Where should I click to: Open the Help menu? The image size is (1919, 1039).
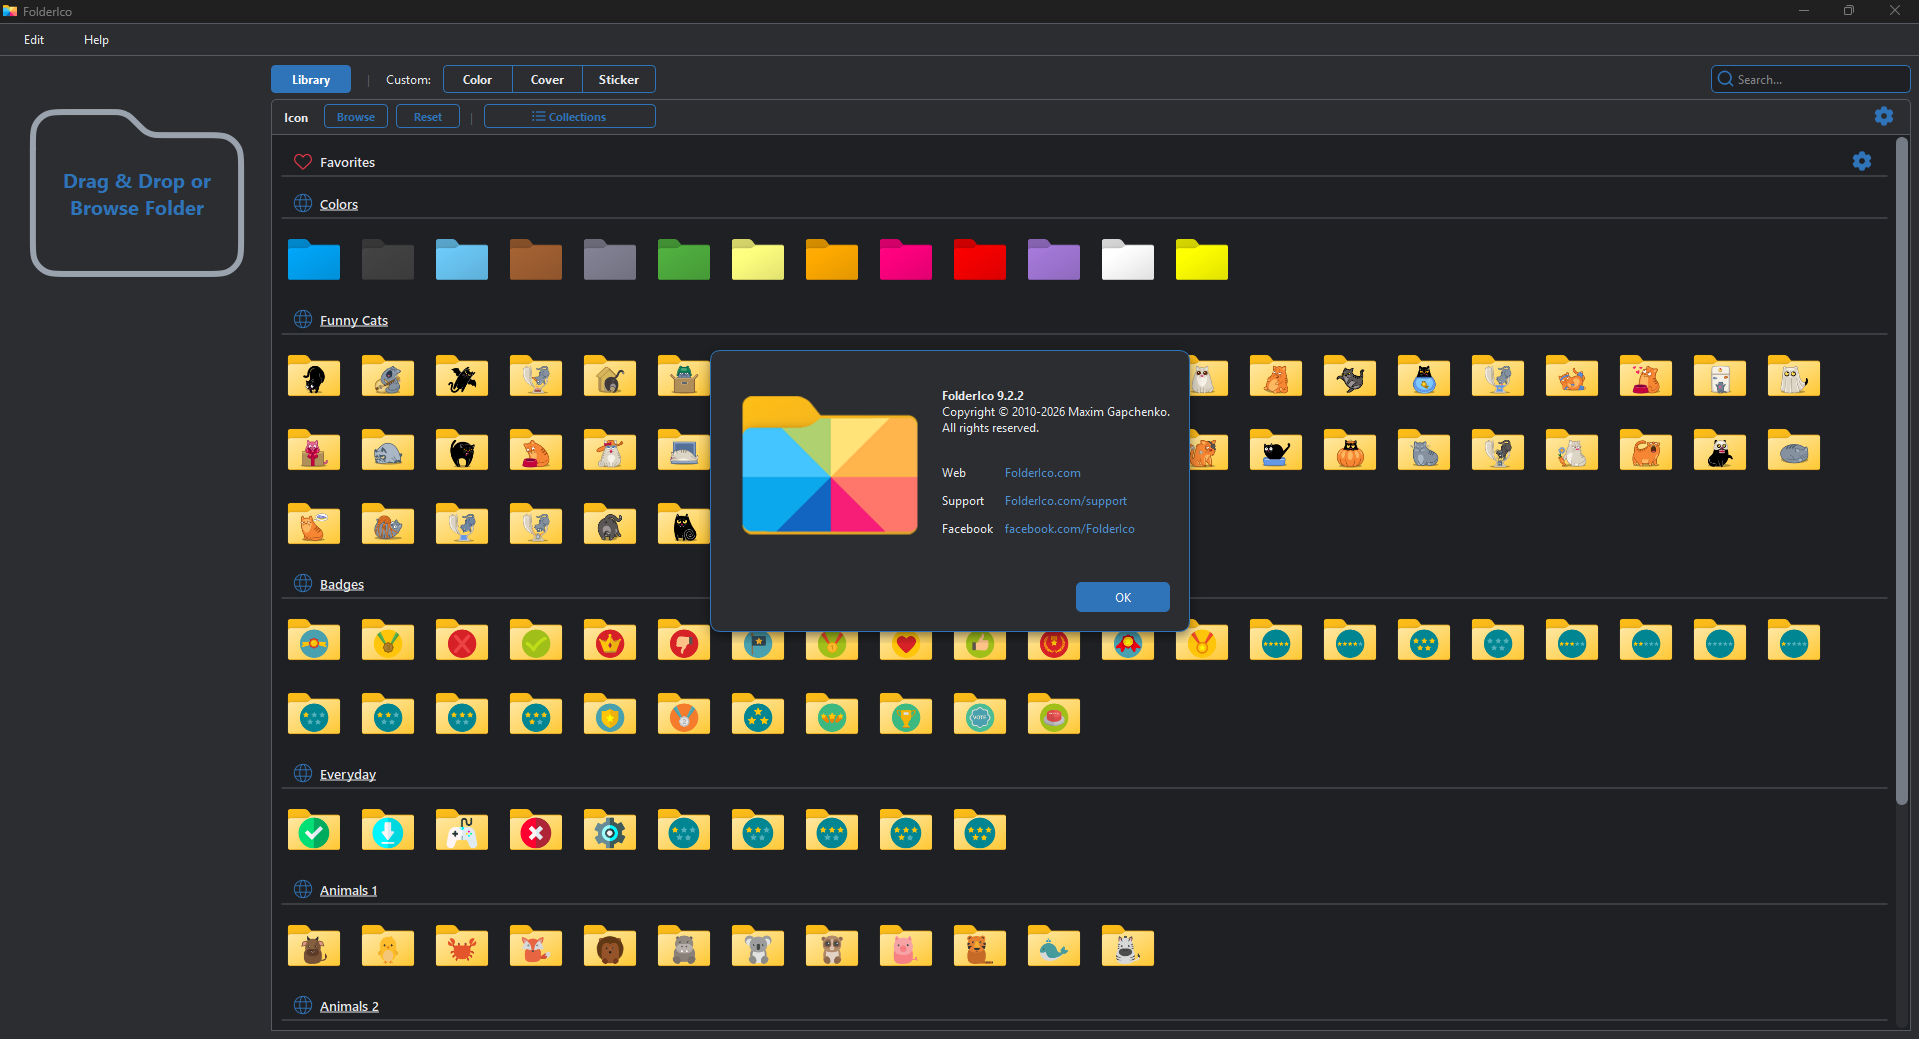pos(96,40)
